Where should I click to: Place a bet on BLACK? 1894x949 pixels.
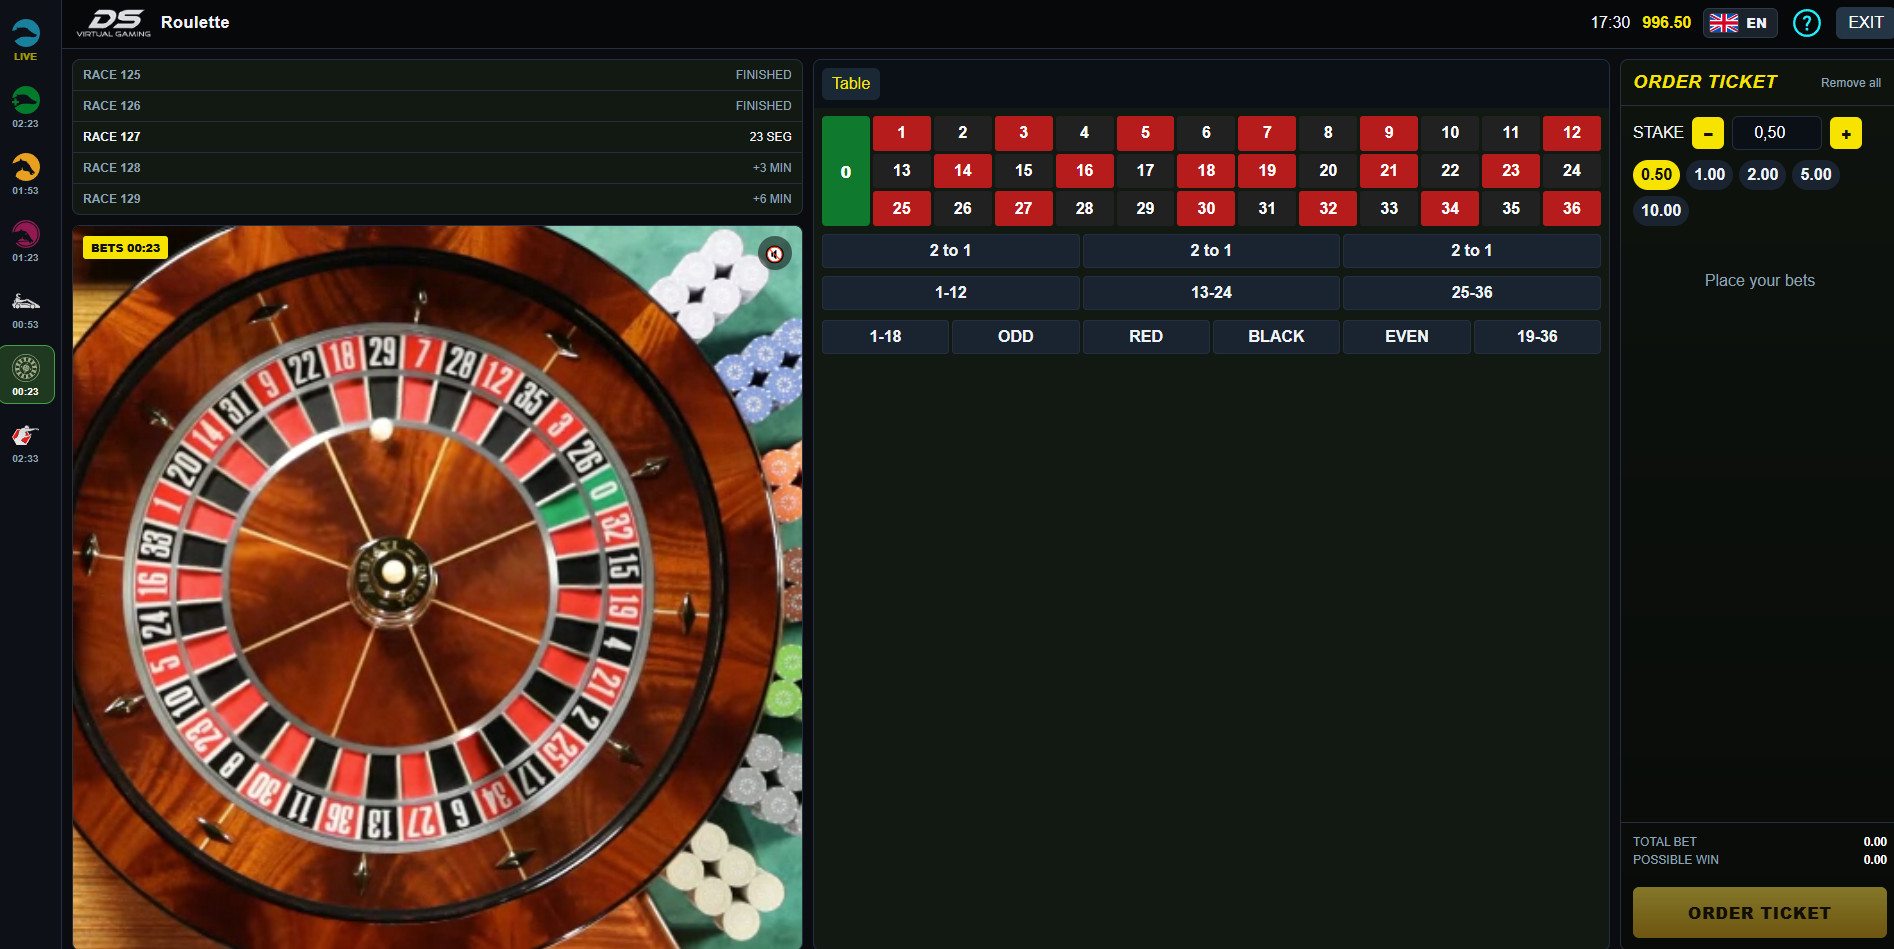point(1276,337)
